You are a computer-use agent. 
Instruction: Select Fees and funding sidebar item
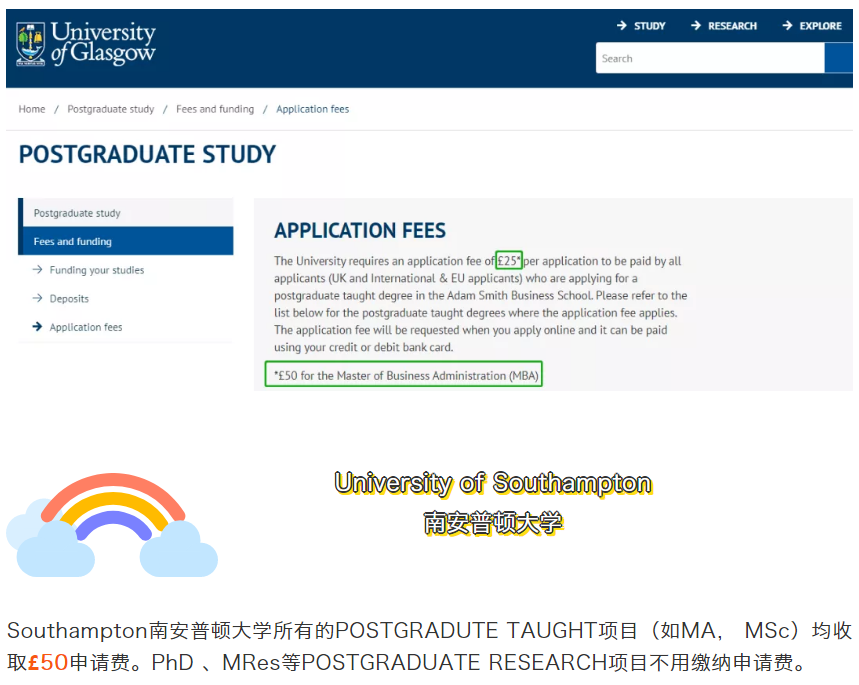[x=126, y=241]
